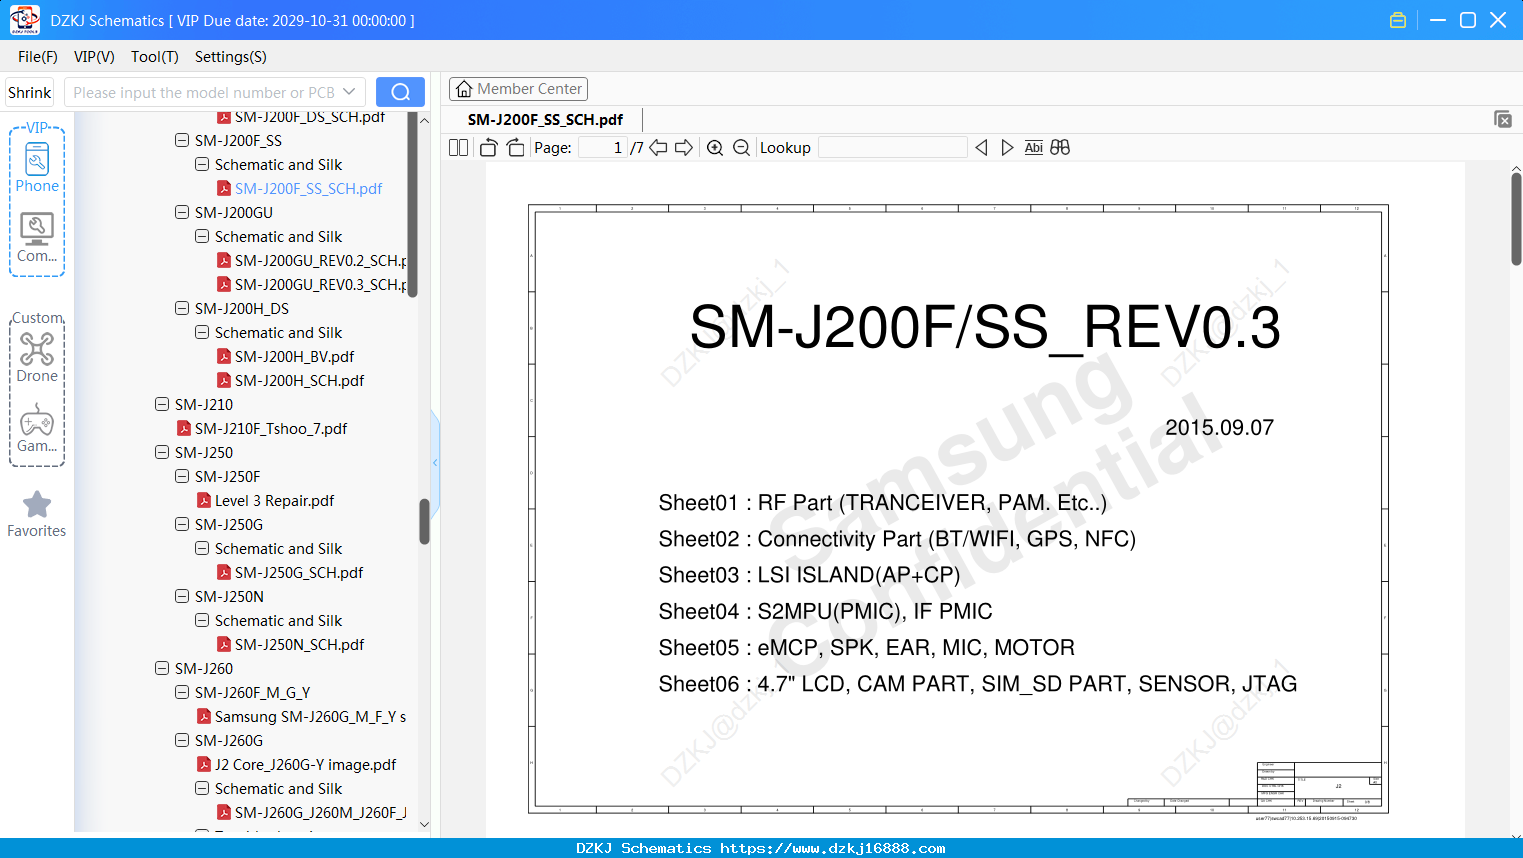This screenshot has height=858, width=1523.
Task: Click tree scroll down arrow
Action: [x=424, y=825]
